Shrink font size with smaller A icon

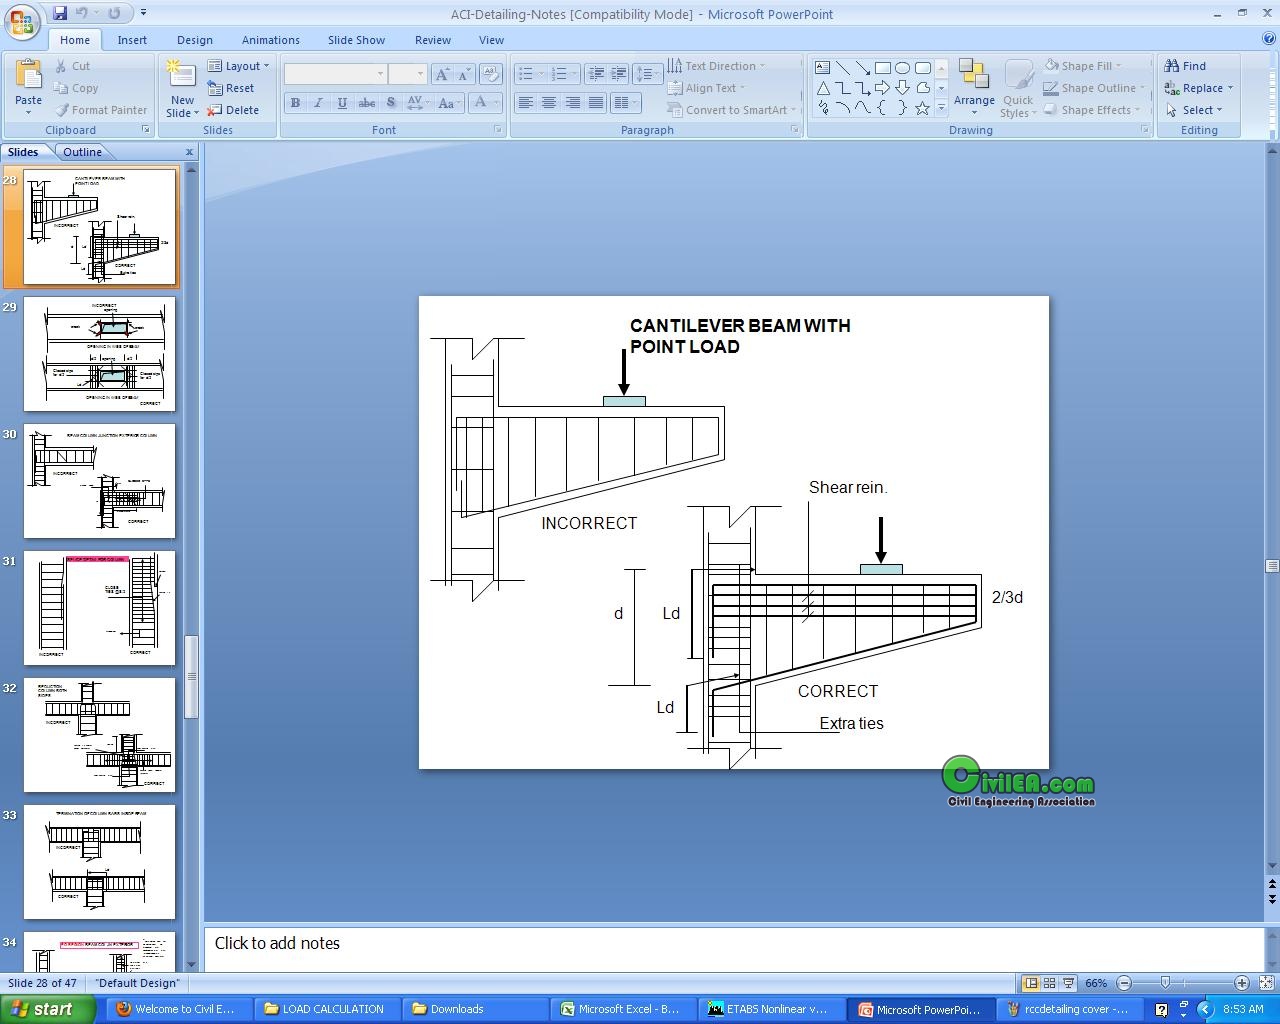coord(464,74)
